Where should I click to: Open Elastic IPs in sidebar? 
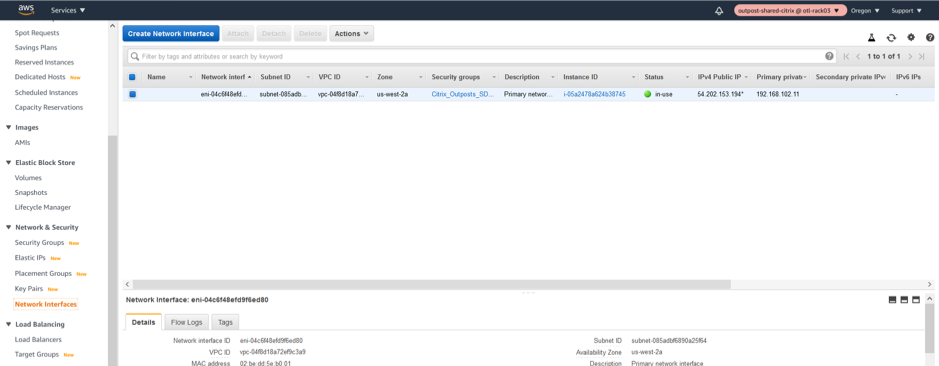click(30, 258)
